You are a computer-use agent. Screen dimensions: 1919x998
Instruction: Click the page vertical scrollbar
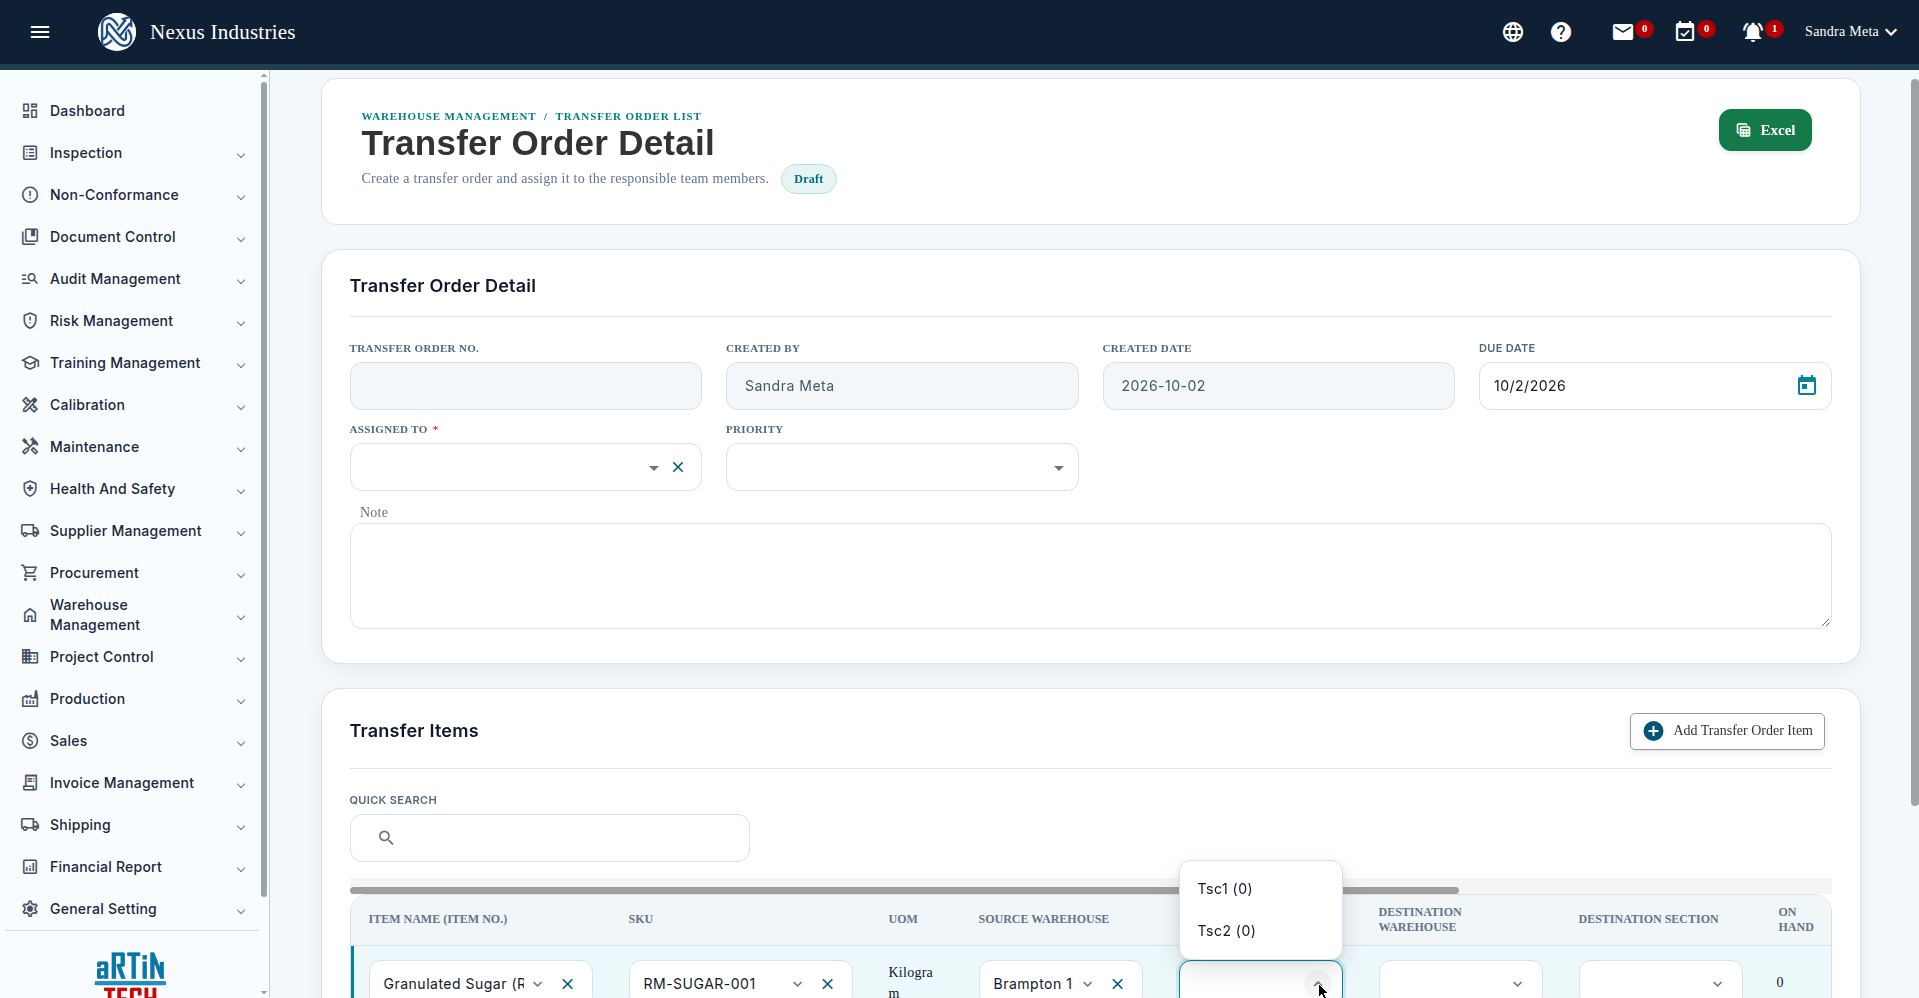(1914, 440)
